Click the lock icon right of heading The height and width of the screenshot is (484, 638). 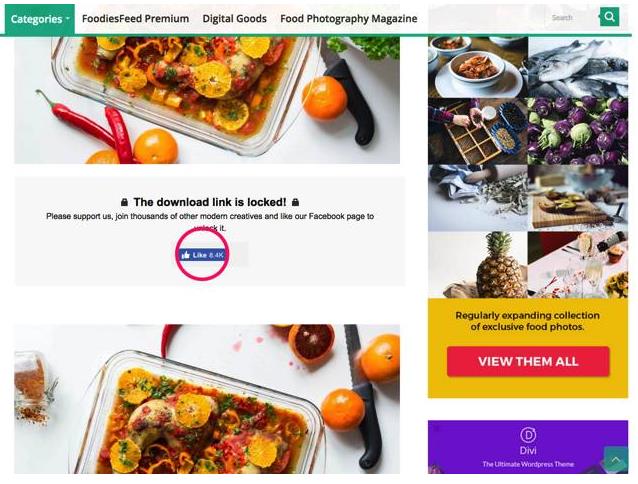point(296,202)
